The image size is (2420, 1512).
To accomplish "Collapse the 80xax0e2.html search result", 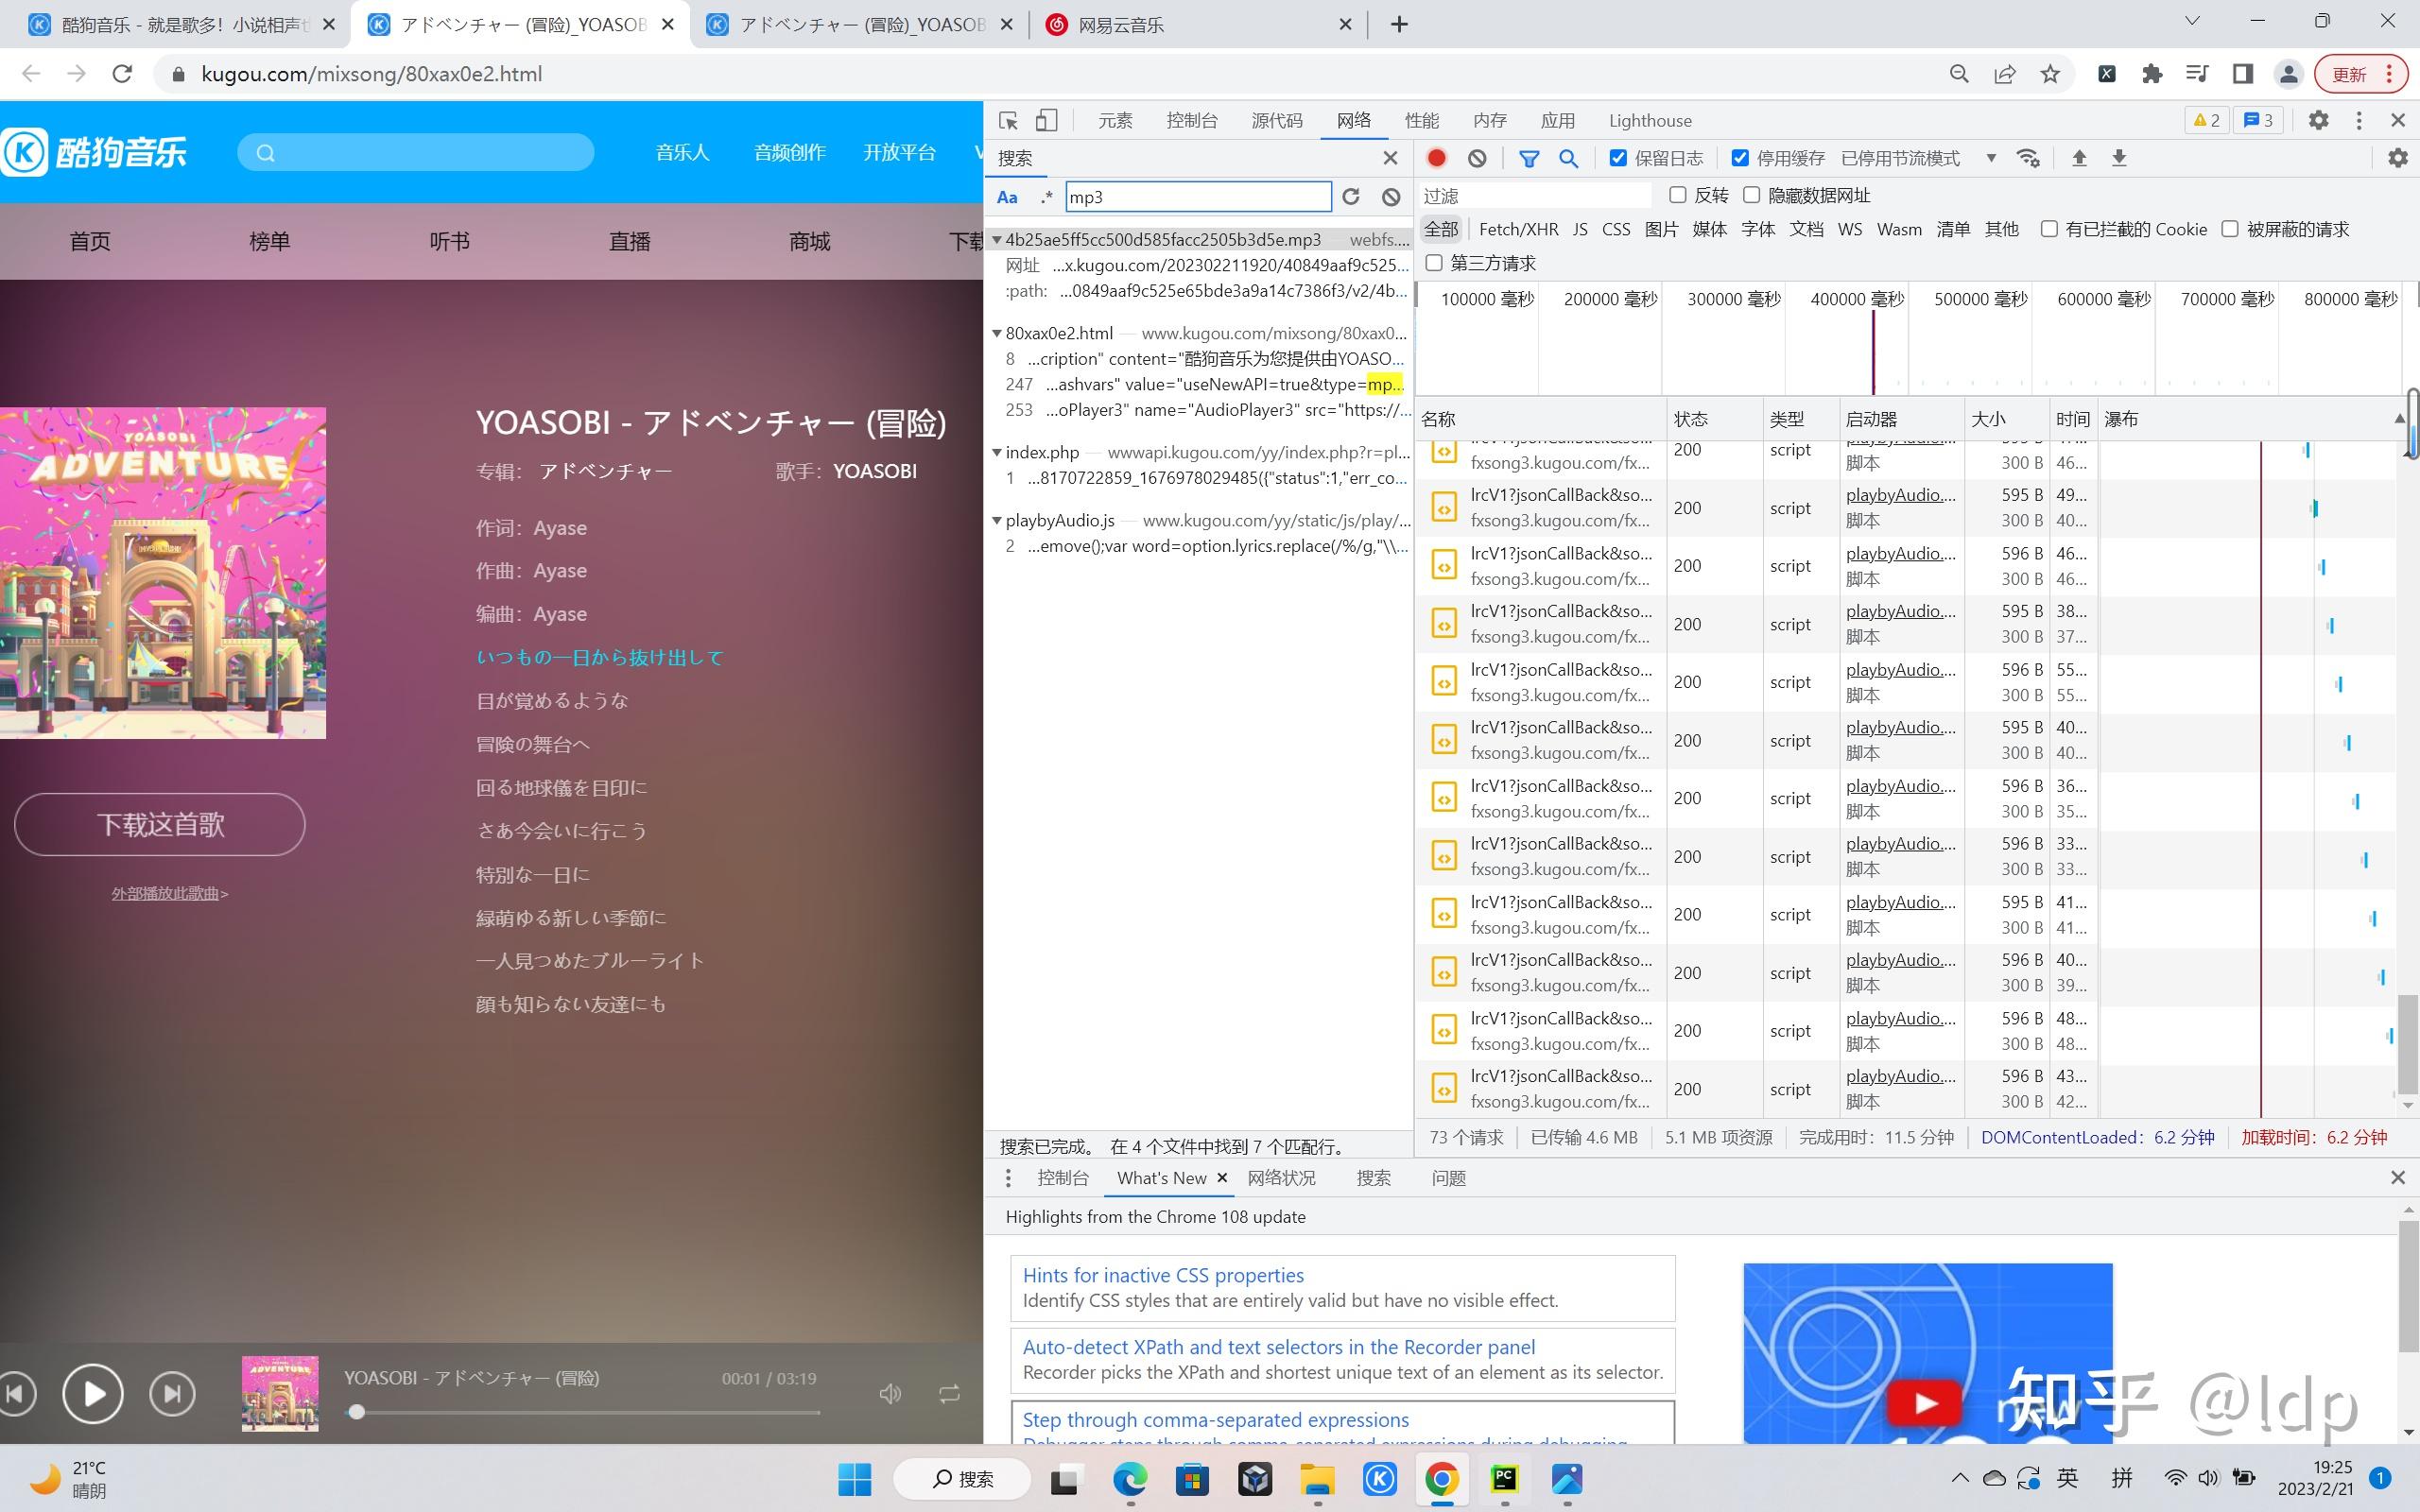I will pyautogui.click(x=997, y=333).
